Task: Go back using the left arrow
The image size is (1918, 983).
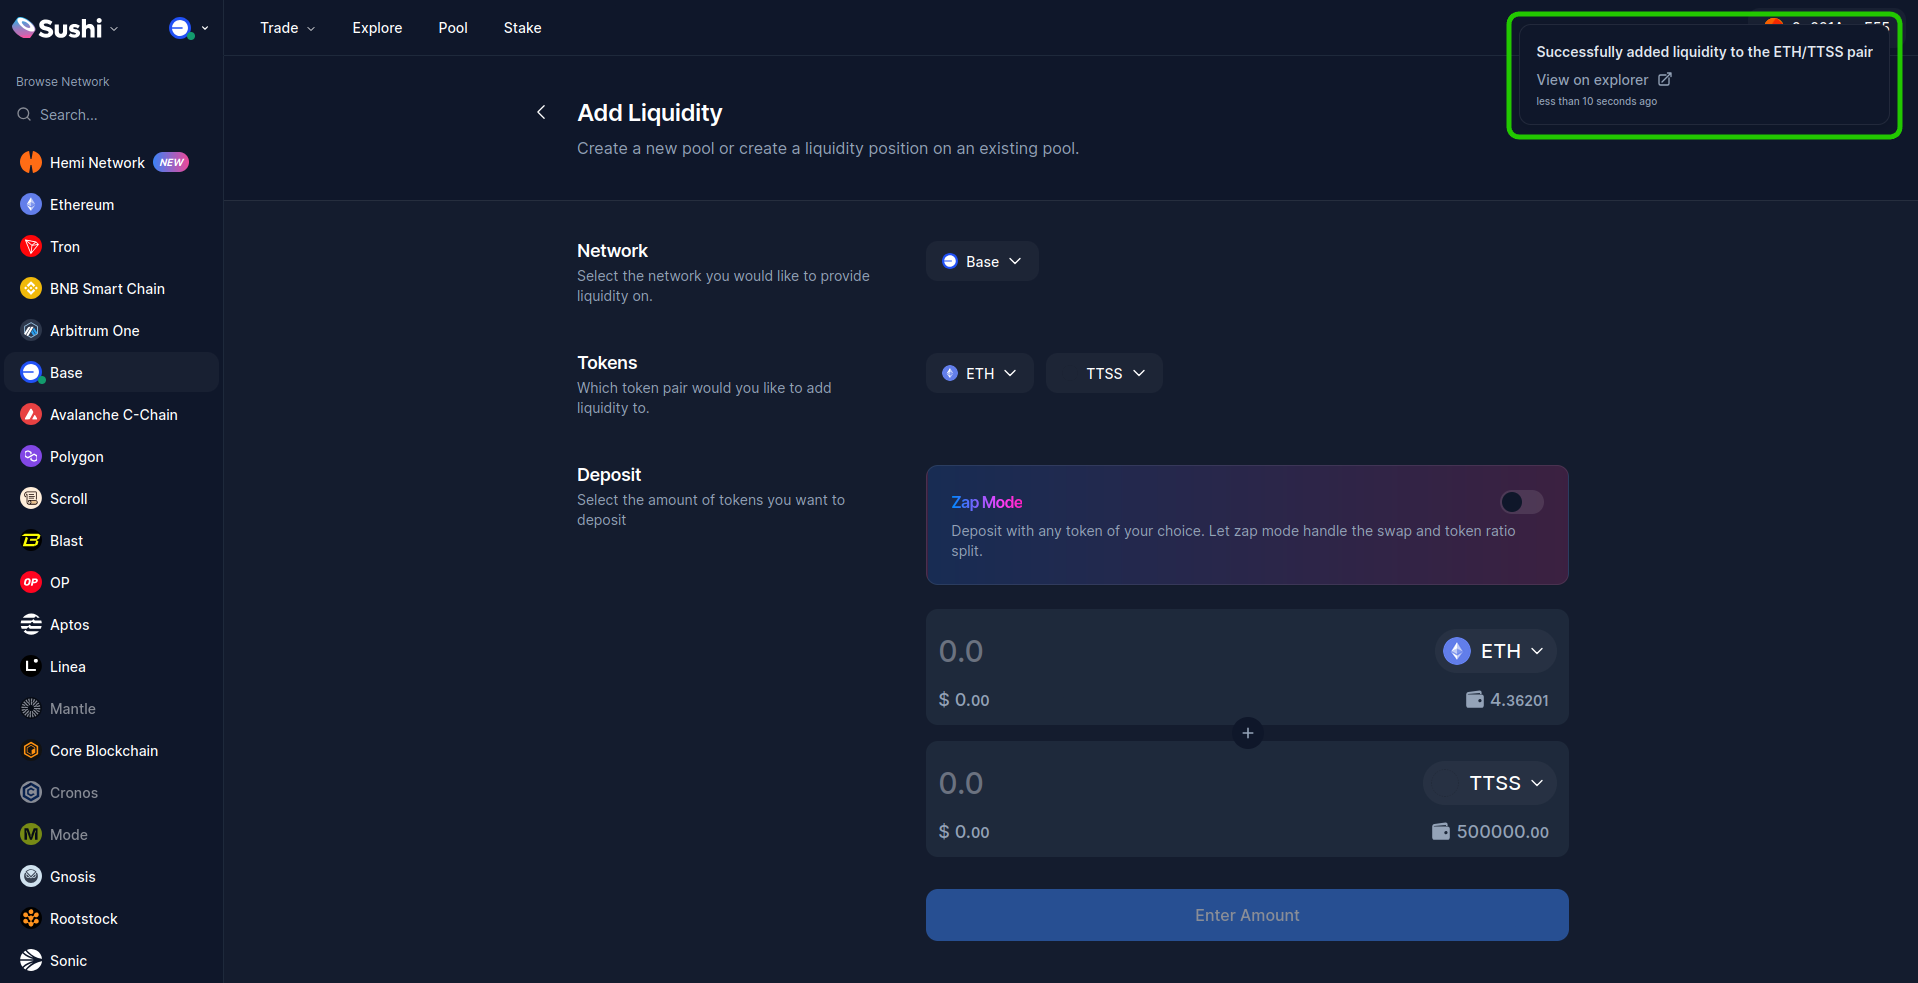Action: [x=541, y=112]
